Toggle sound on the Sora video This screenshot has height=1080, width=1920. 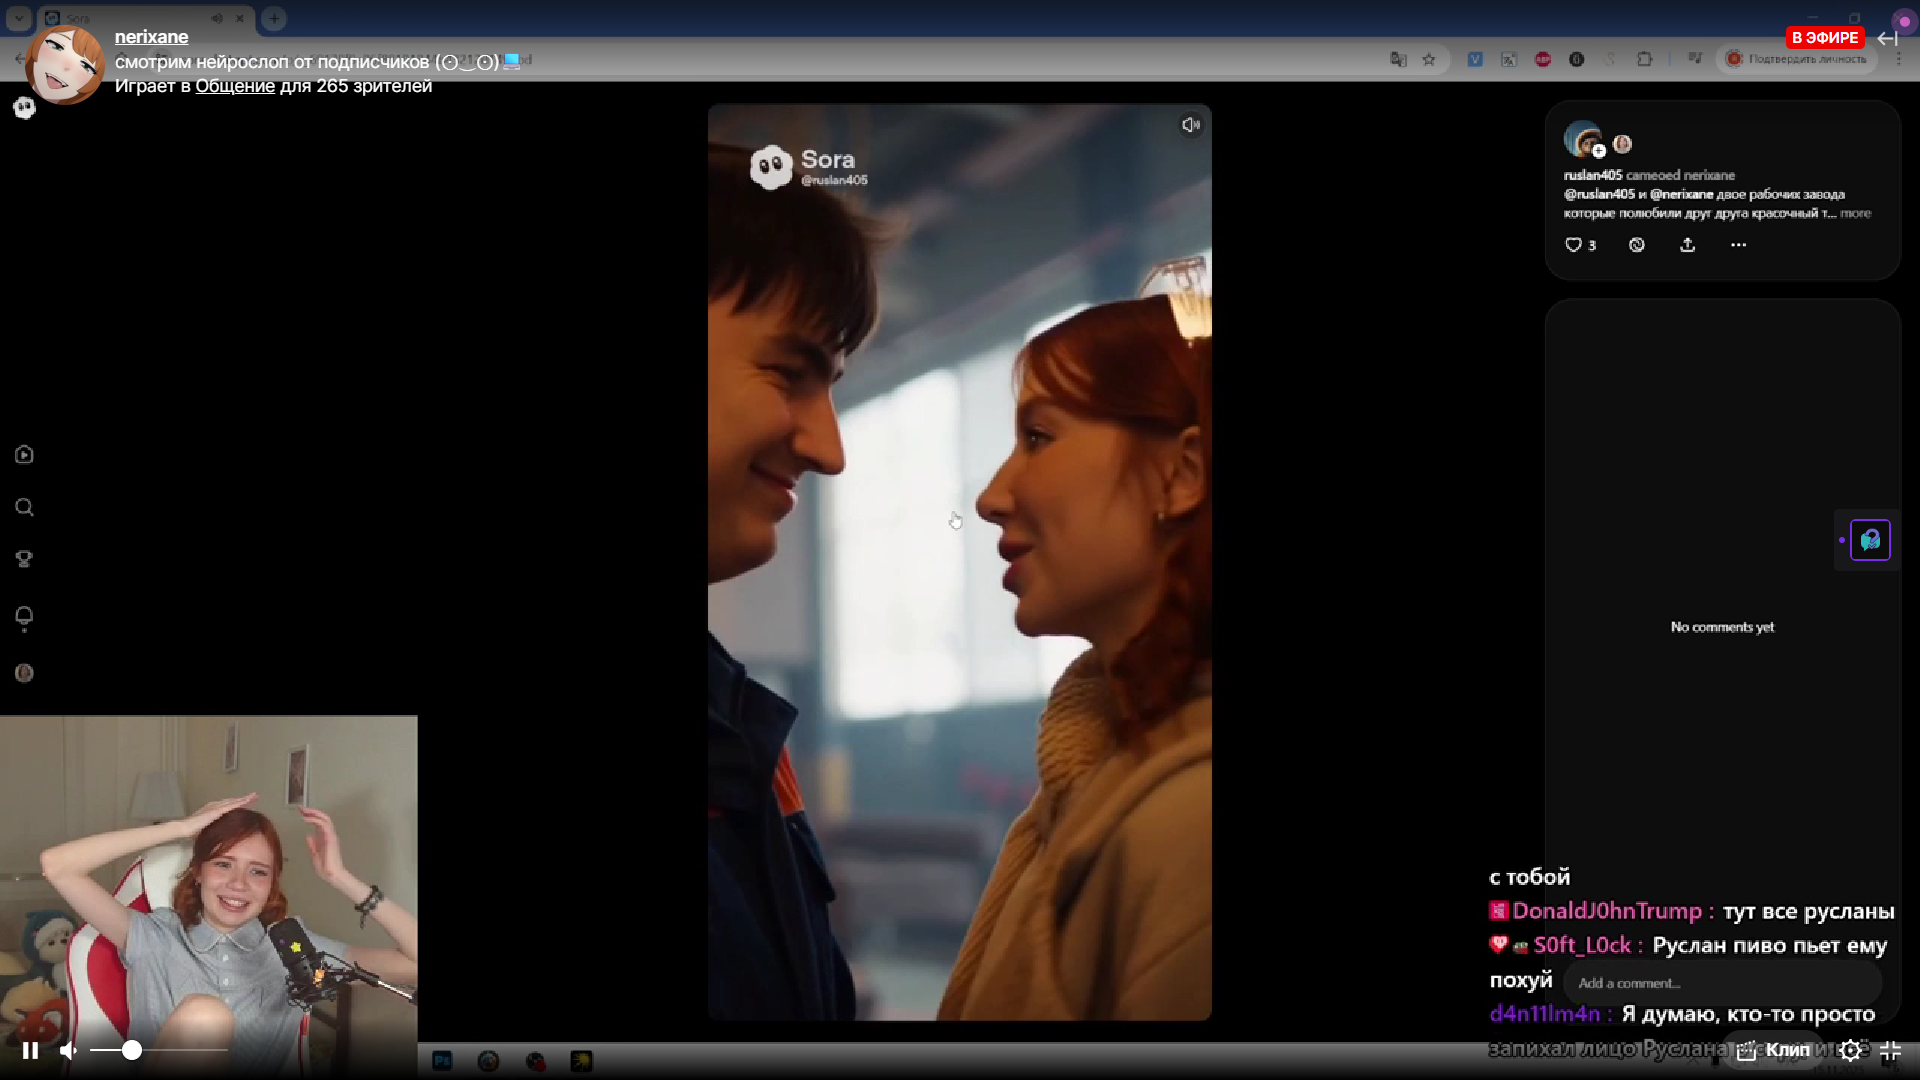[x=1190, y=125]
